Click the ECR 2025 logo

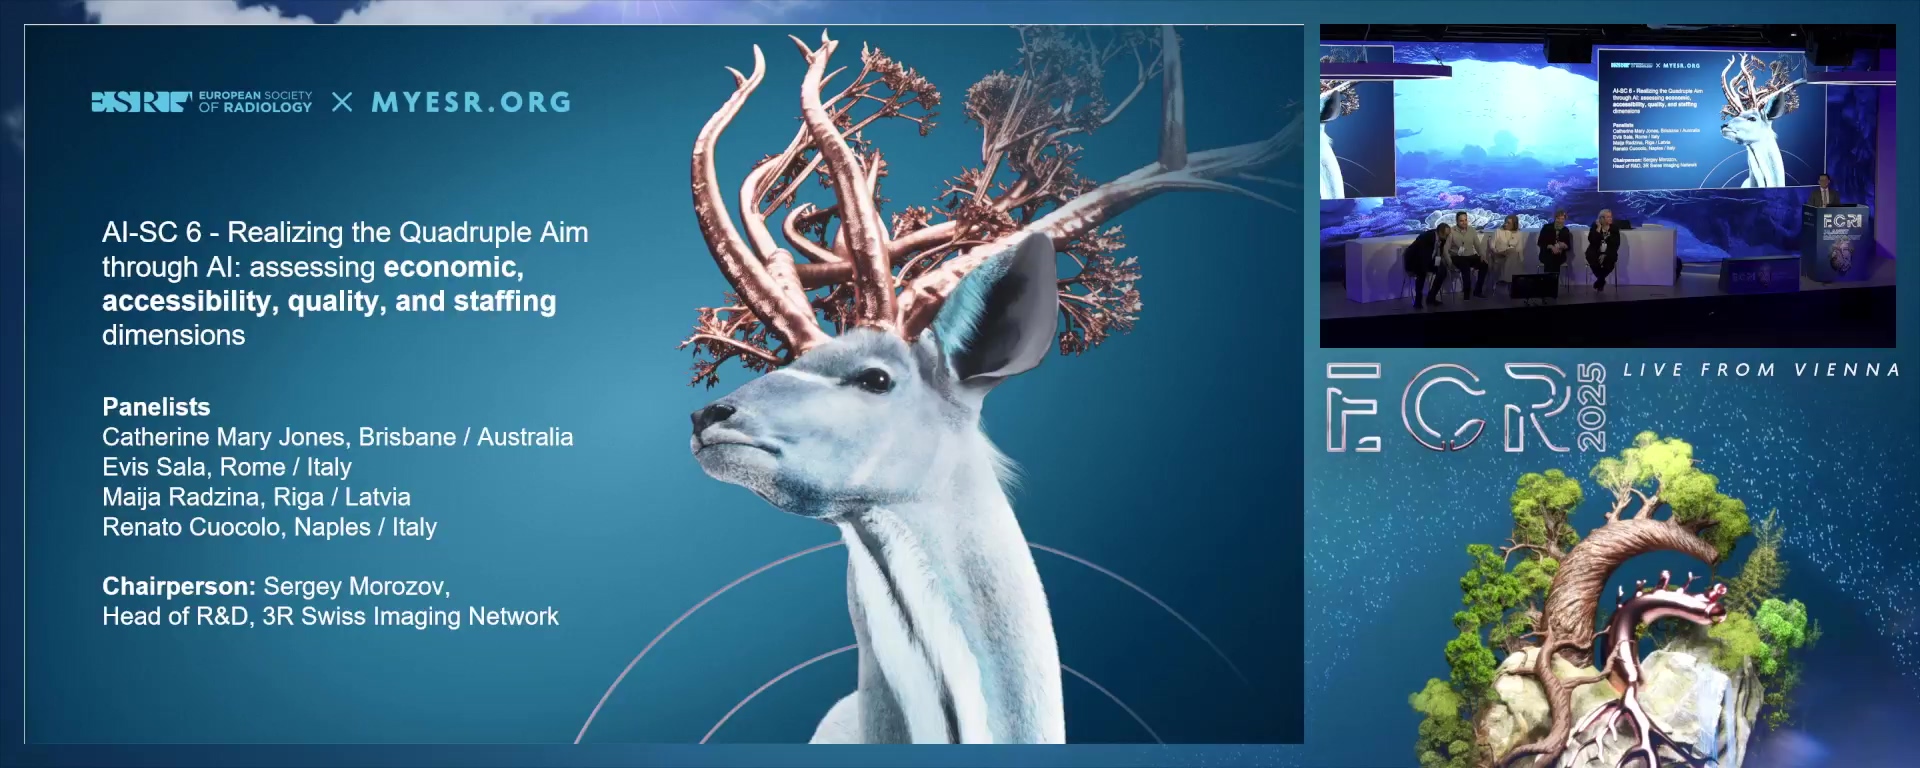[1467, 407]
